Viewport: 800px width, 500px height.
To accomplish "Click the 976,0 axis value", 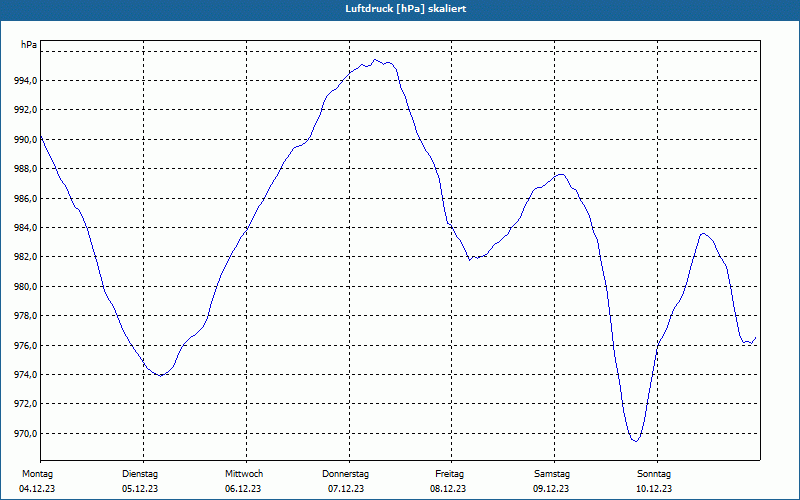I will tap(25, 345).
